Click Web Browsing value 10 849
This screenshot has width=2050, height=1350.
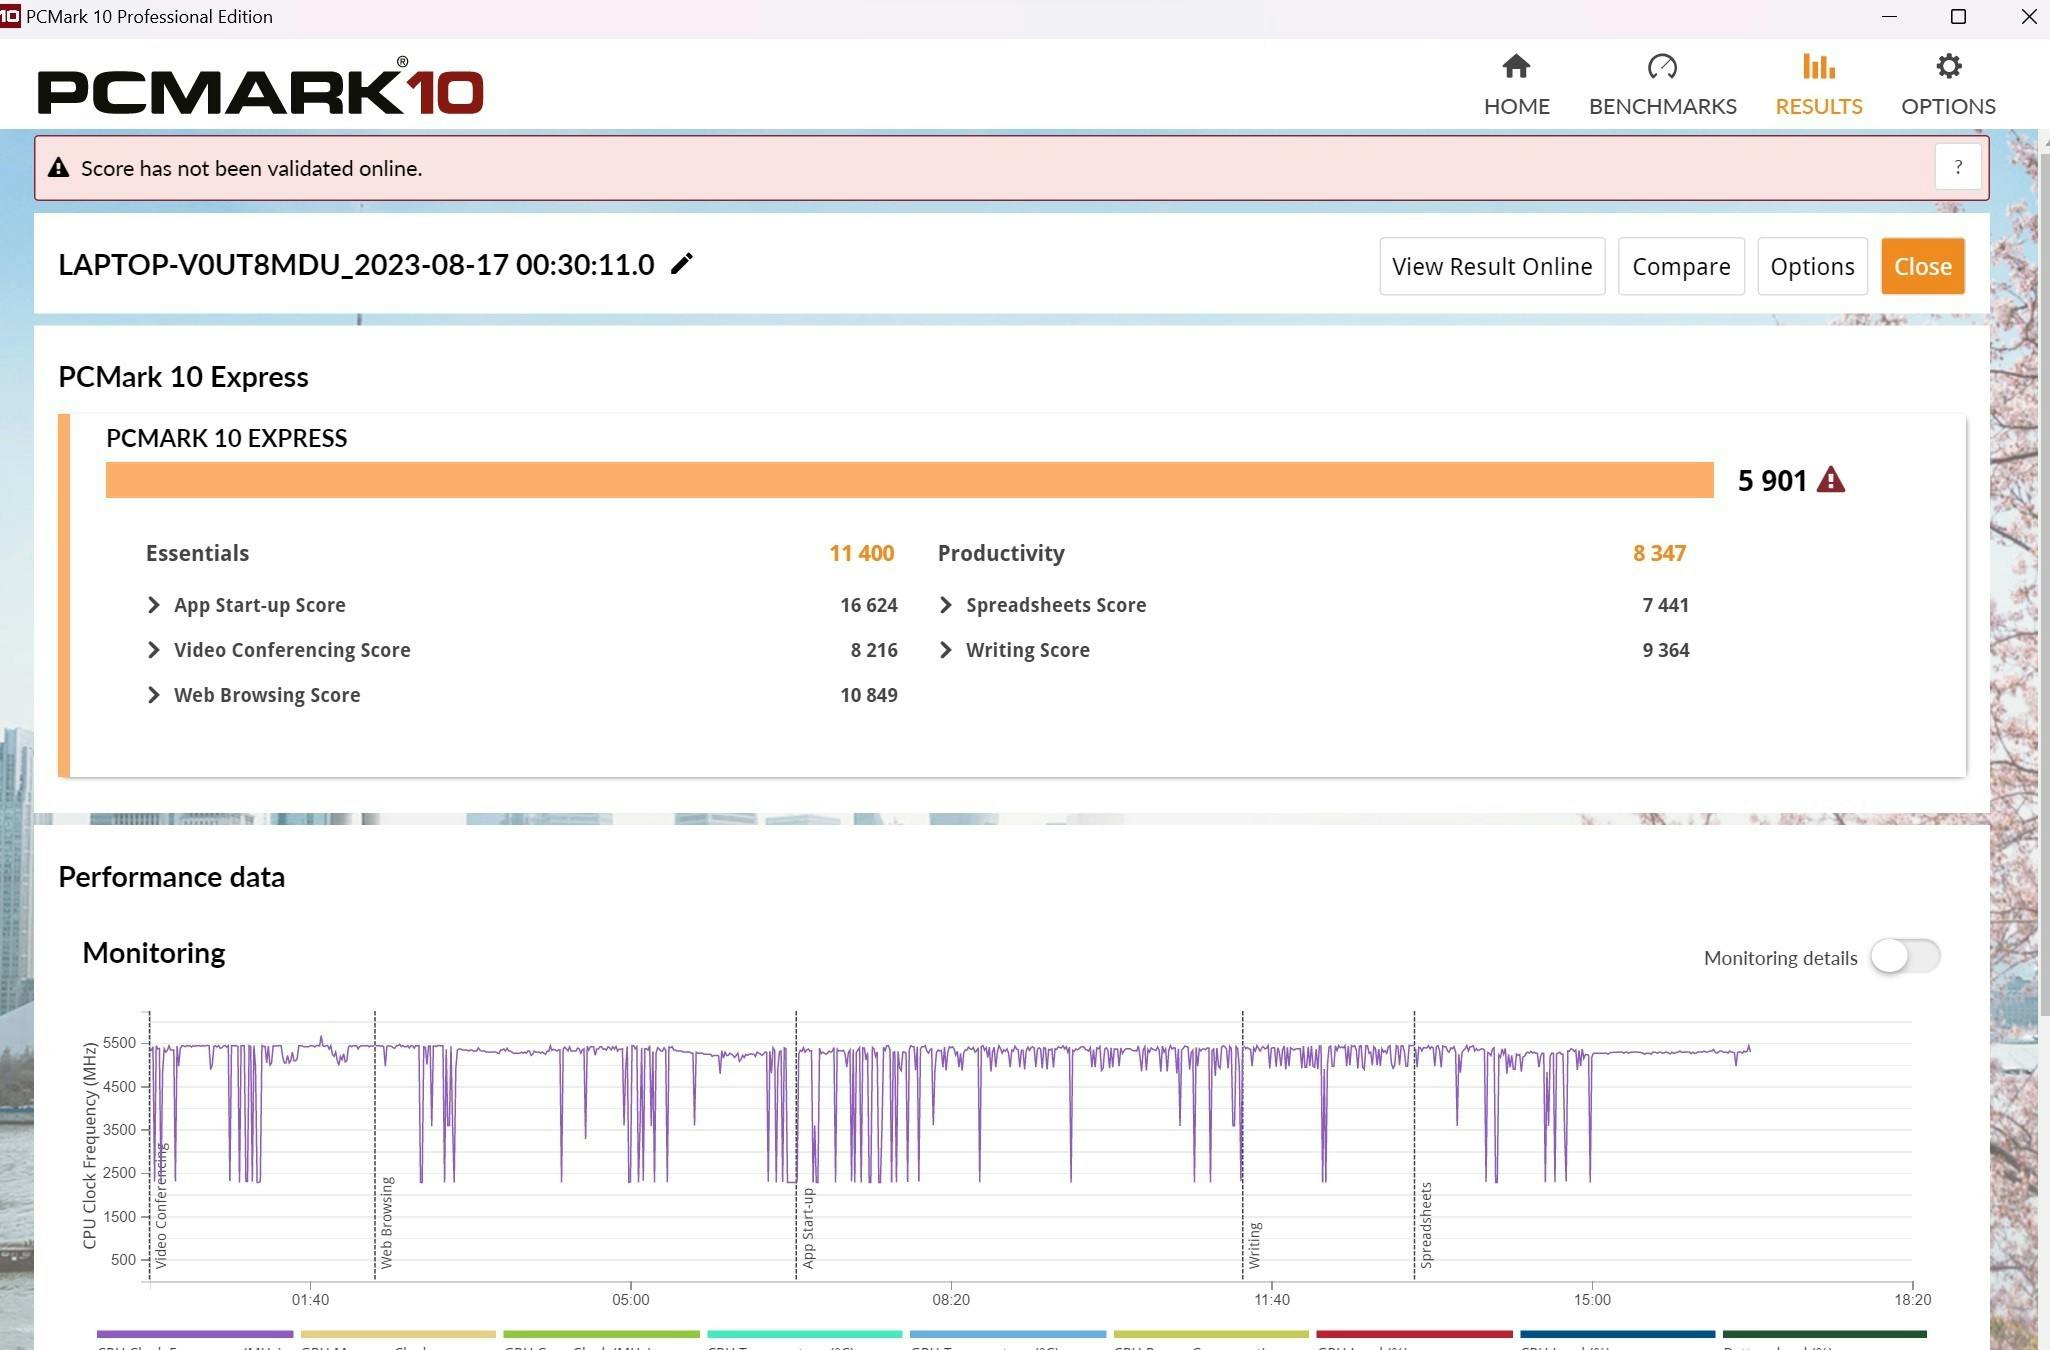click(868, 695)
